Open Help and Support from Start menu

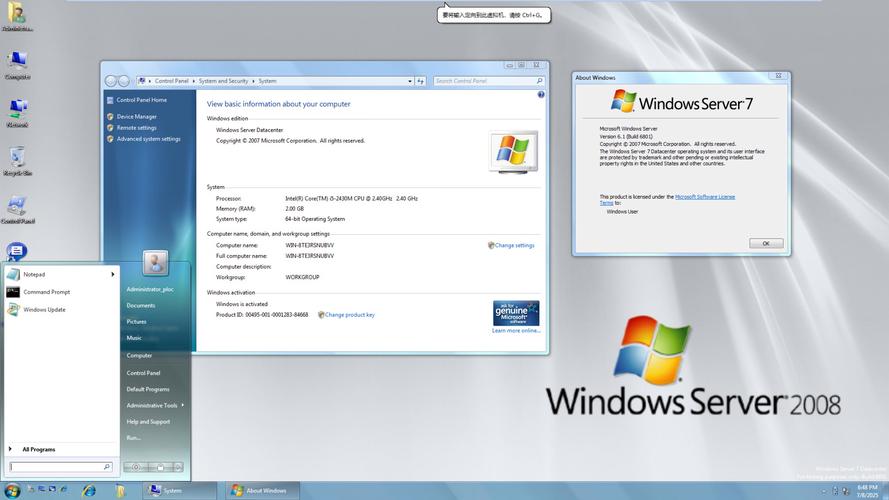(x=148, y=422)
